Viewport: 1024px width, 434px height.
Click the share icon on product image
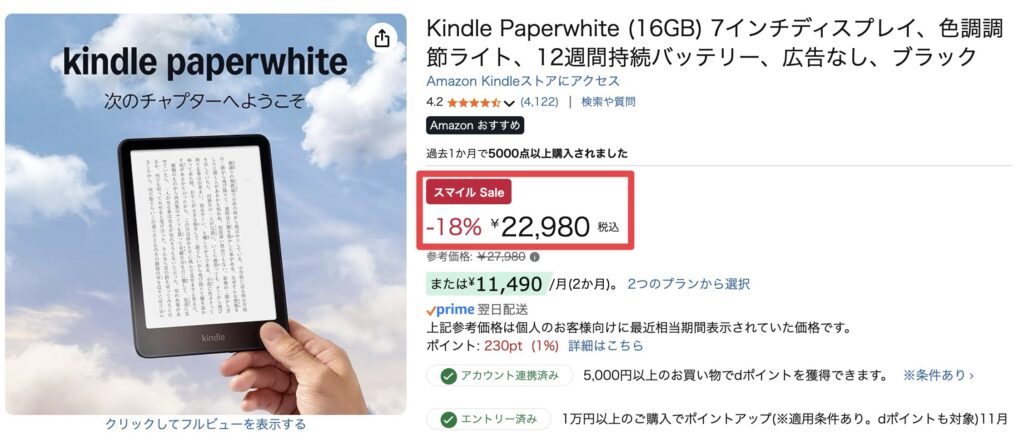pyautogui.click(x=381, y=39)
